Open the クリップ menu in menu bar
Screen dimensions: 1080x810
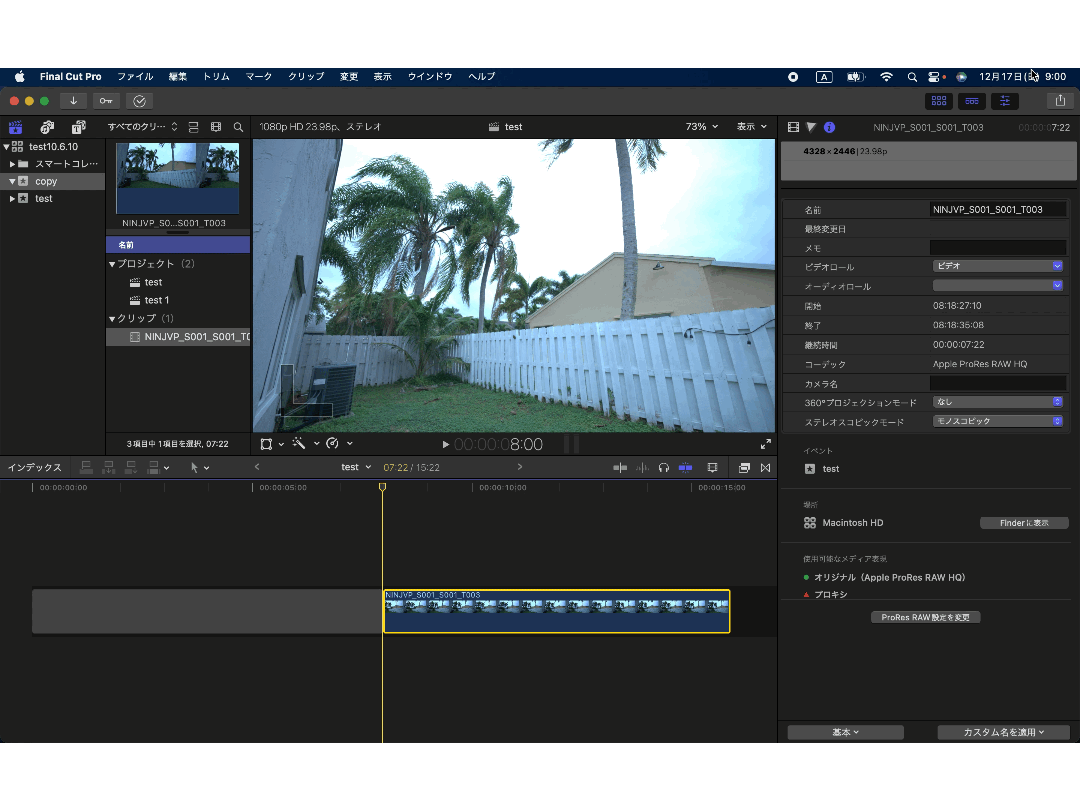coord(306,77)
